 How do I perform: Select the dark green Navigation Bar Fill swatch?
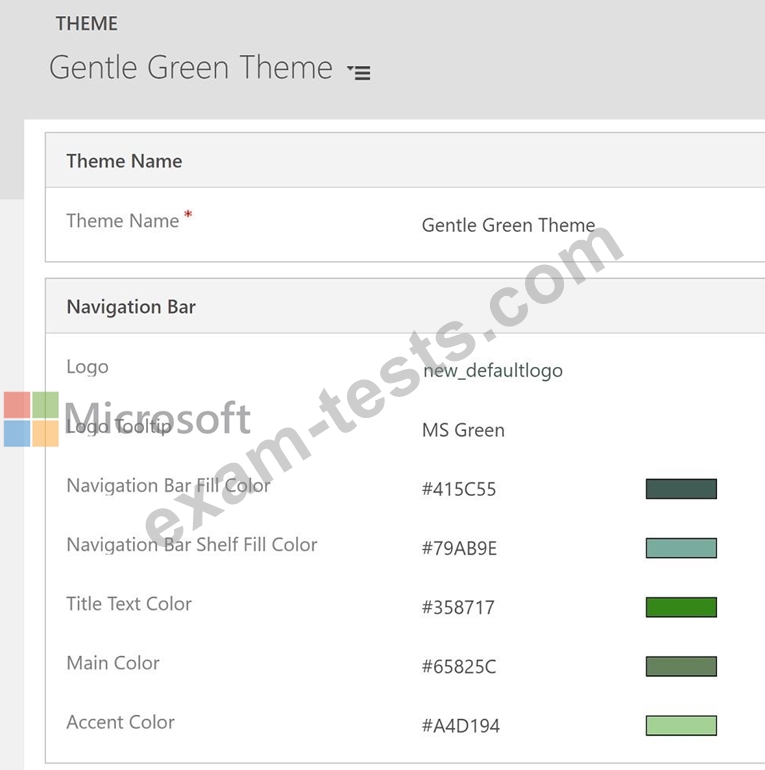click(x=681, y=489)
